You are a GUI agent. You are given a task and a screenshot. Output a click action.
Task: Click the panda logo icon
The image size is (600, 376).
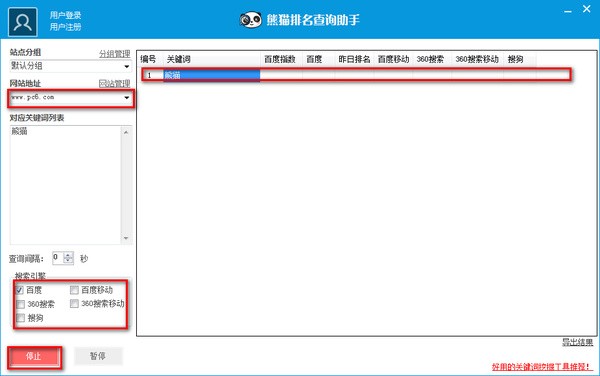(251, 20)
